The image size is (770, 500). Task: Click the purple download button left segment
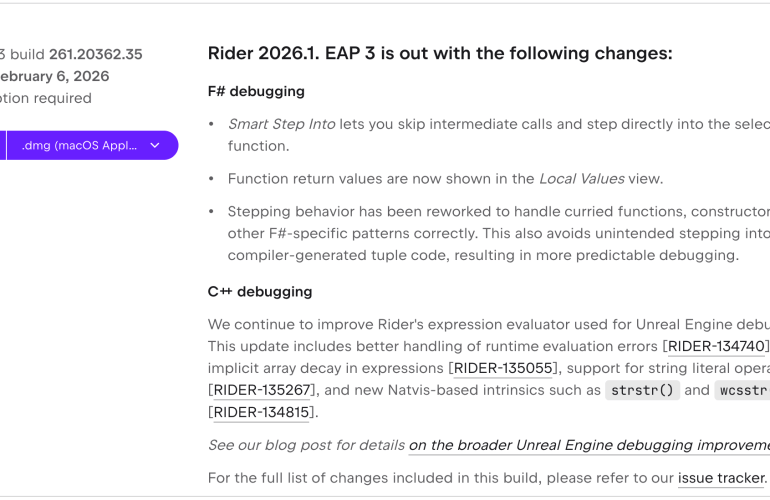pyautogui.click(x=2, y=145)
